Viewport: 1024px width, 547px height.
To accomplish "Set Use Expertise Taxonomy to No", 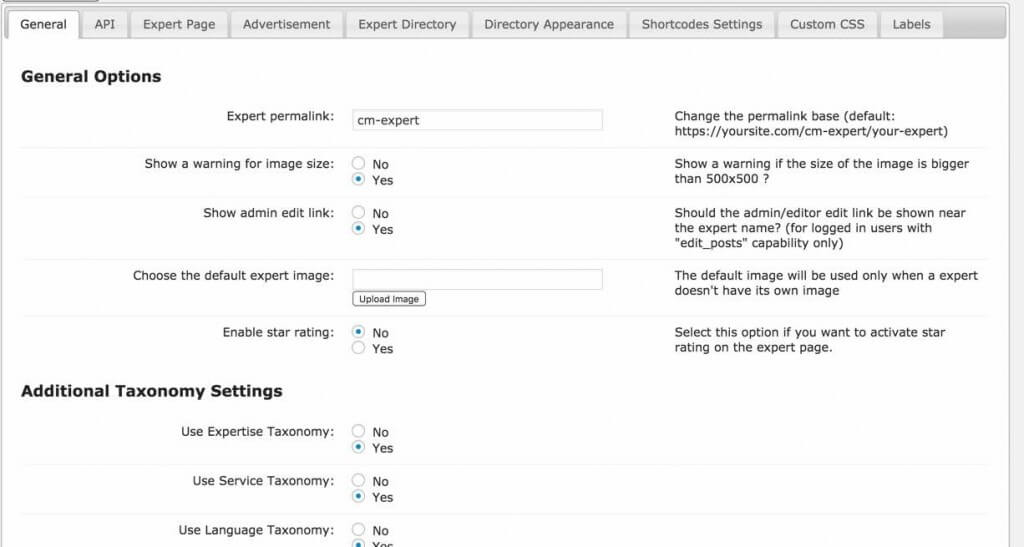I will 358,432.
